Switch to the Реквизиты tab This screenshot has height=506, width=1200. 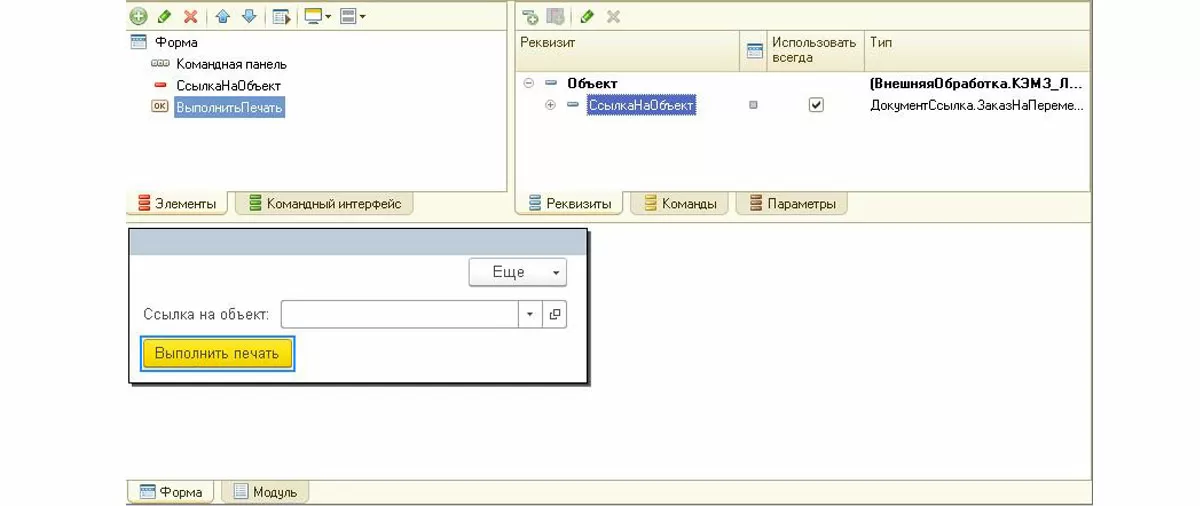pyautogui.click(x=570, y=204)
